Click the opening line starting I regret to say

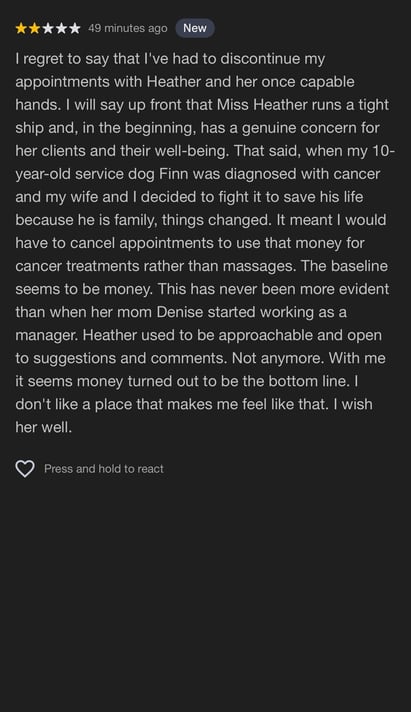170,59
